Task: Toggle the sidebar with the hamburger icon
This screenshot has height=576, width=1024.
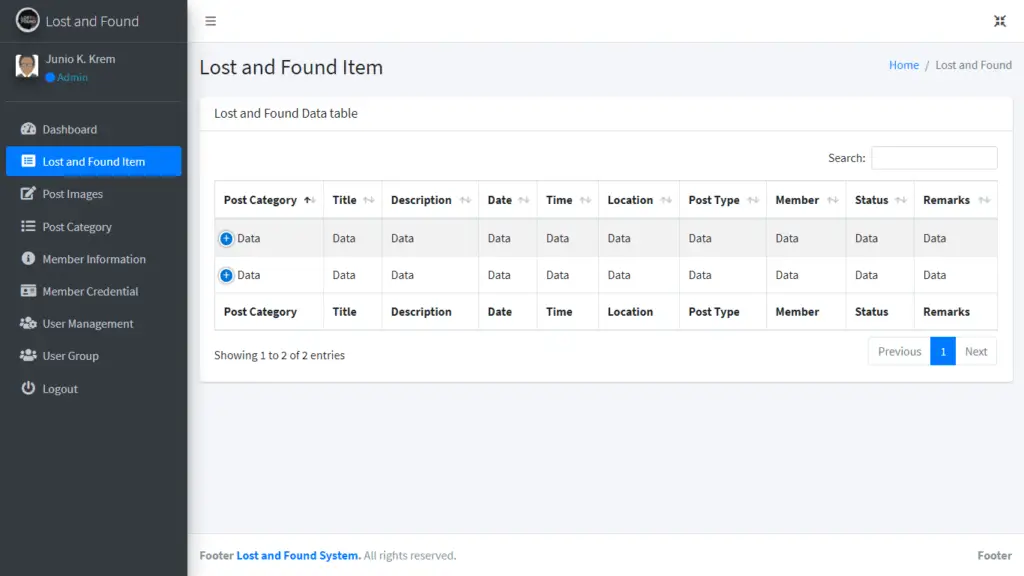Action: (210, 21)
